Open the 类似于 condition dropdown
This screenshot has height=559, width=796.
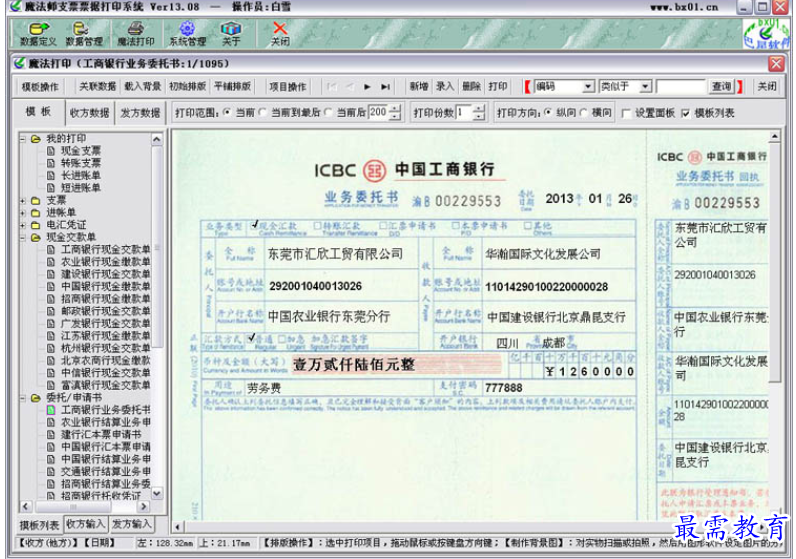[645, 87]
